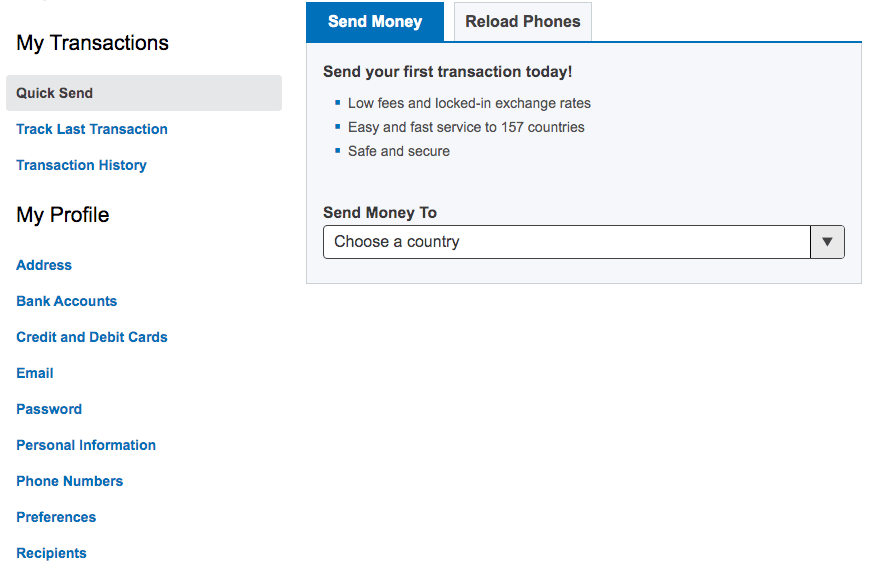
Task: Click the Send Money To label
Action: 380,212
